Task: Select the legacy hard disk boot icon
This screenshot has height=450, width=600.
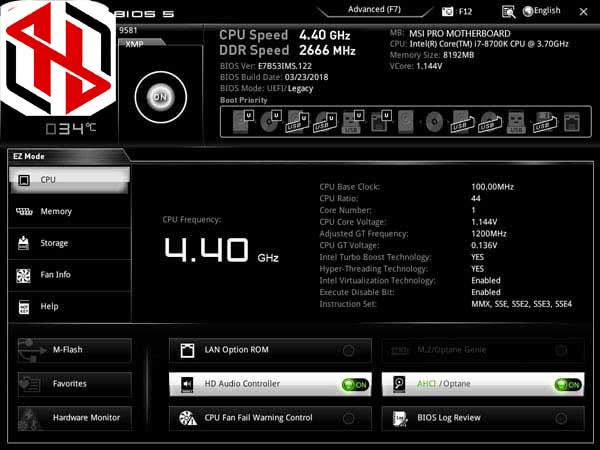Action: tap(406, 122)
